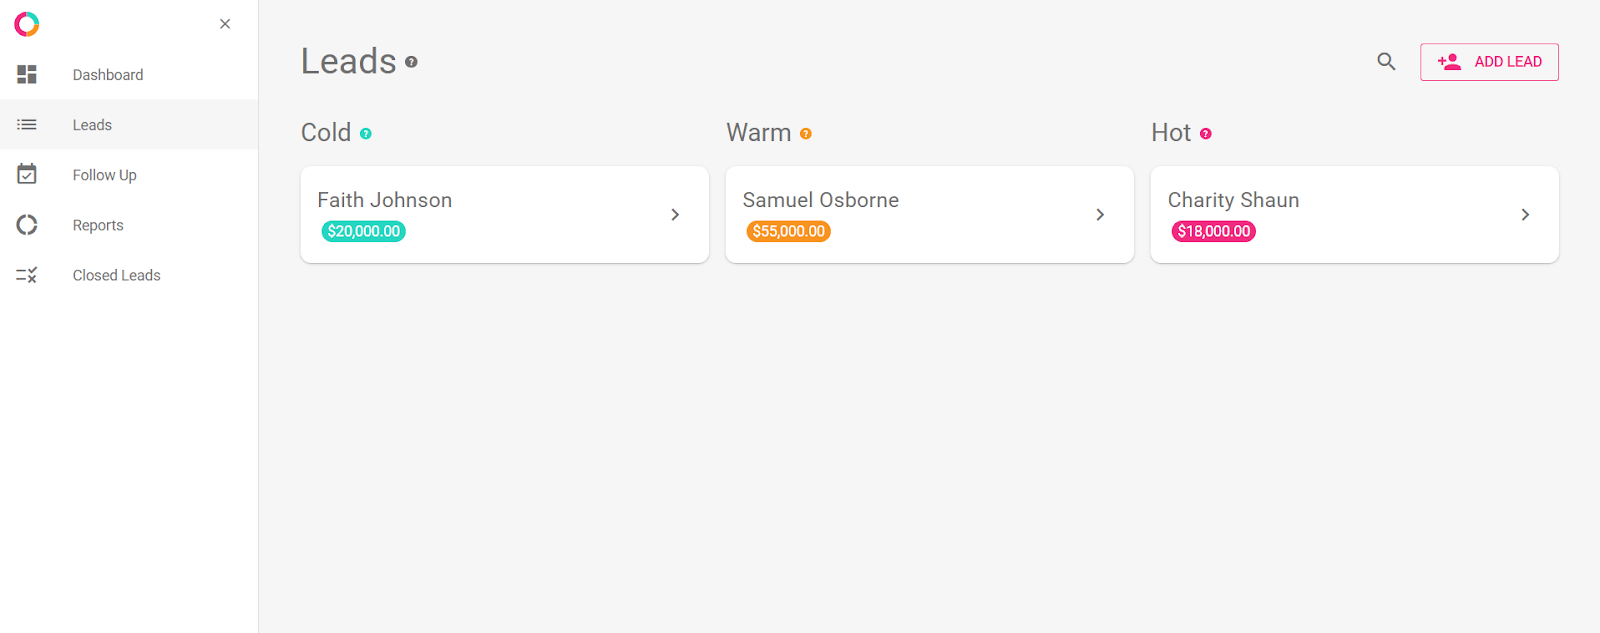Screen dimensions: 1600x633
Task: Click the Dashboard grid icon
Action: 27,74
